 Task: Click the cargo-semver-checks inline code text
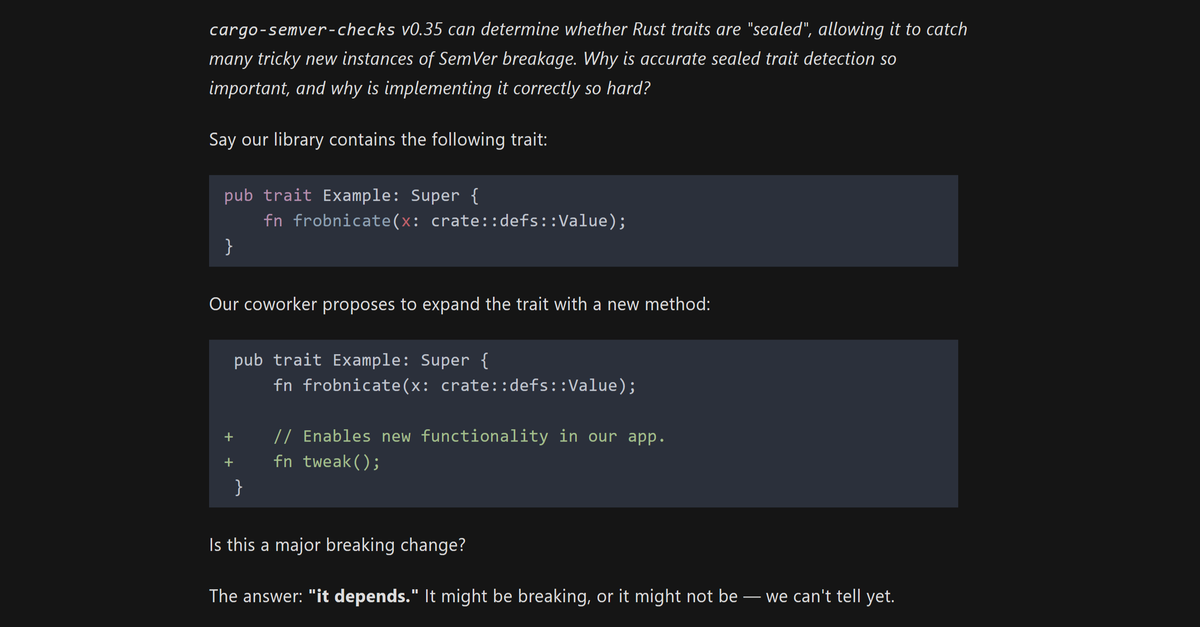pyautogui.click(x=301, y=29)
